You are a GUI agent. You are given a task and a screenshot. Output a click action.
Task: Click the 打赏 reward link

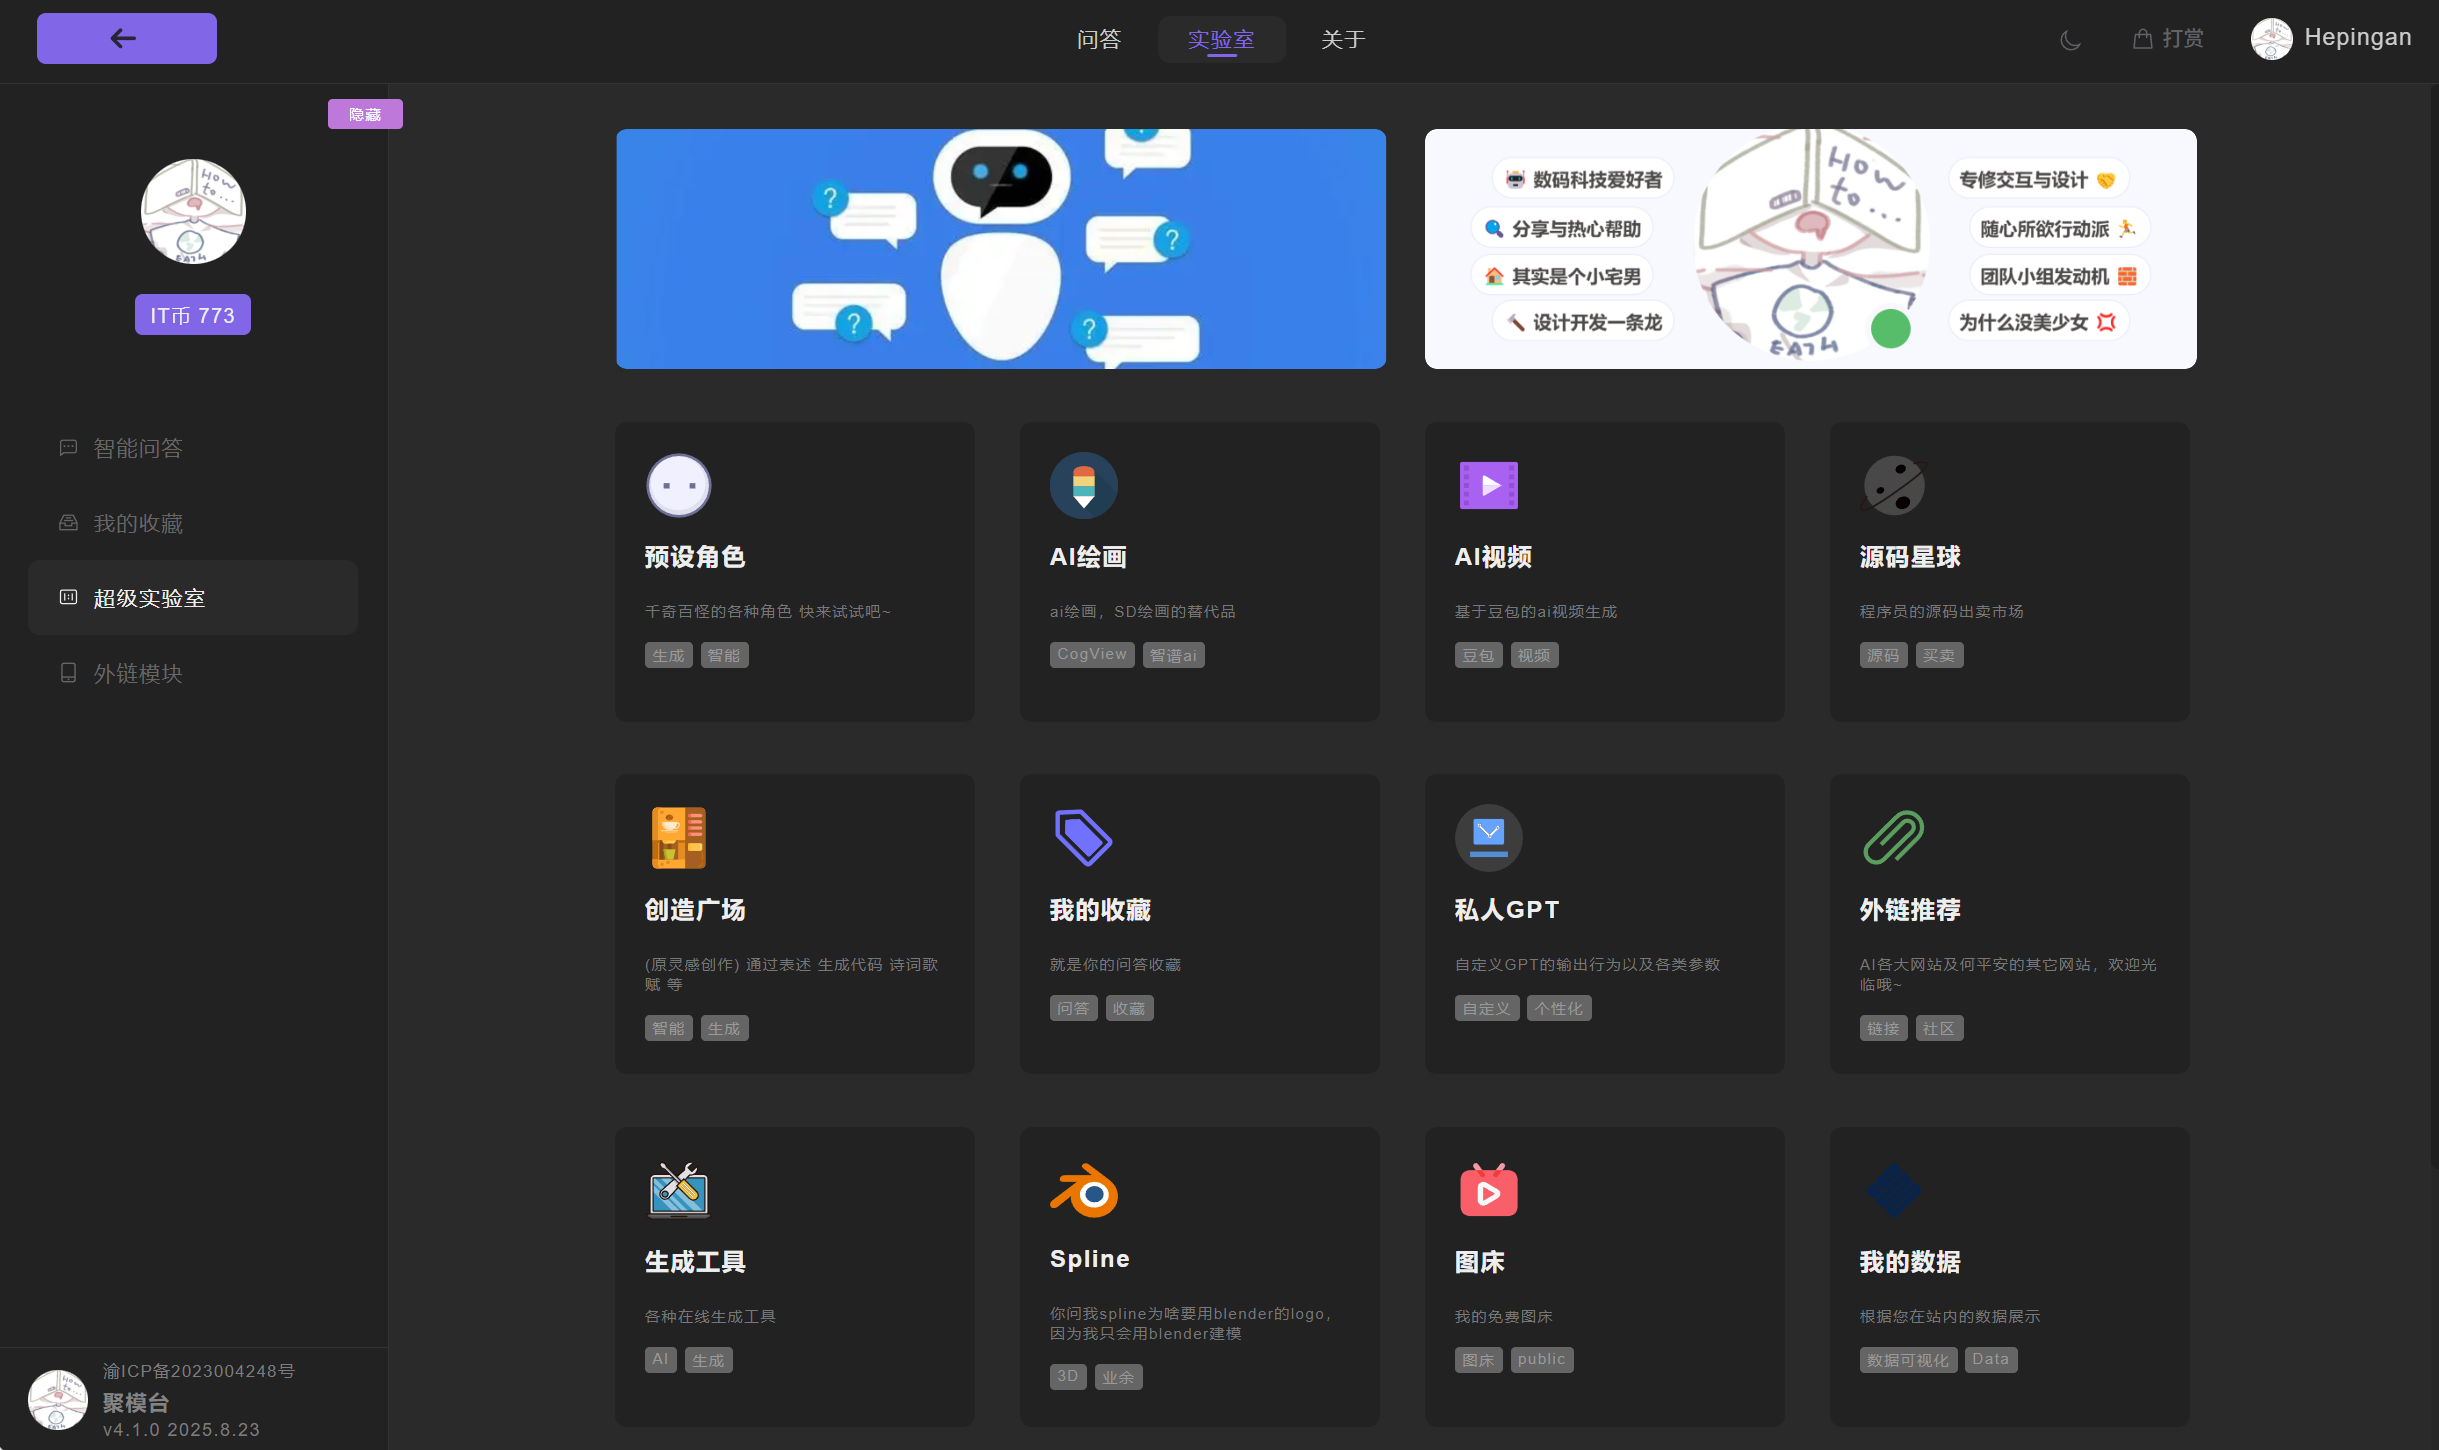tap(2168, 39)
